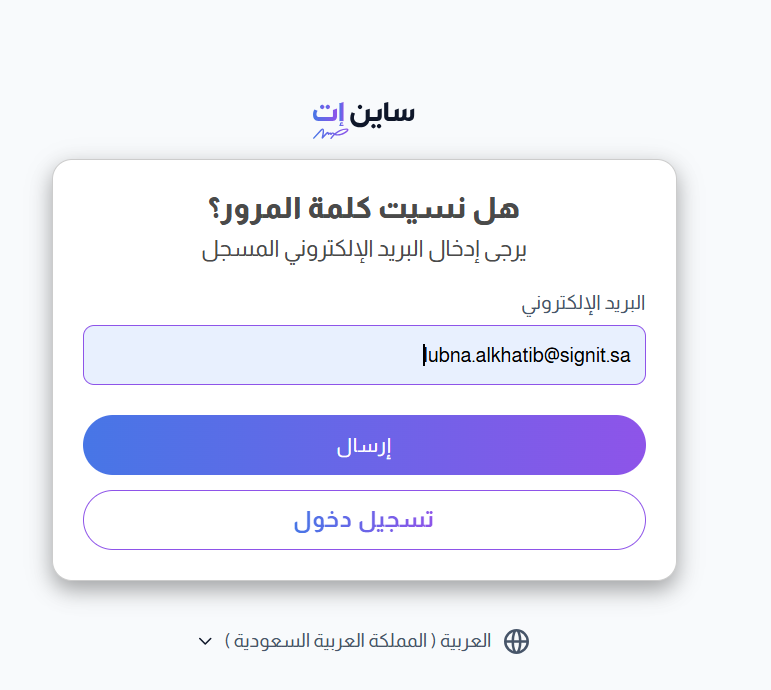Expand the language chevron arrow
This screenshot has width=771, height=690.
click(205, 641)
